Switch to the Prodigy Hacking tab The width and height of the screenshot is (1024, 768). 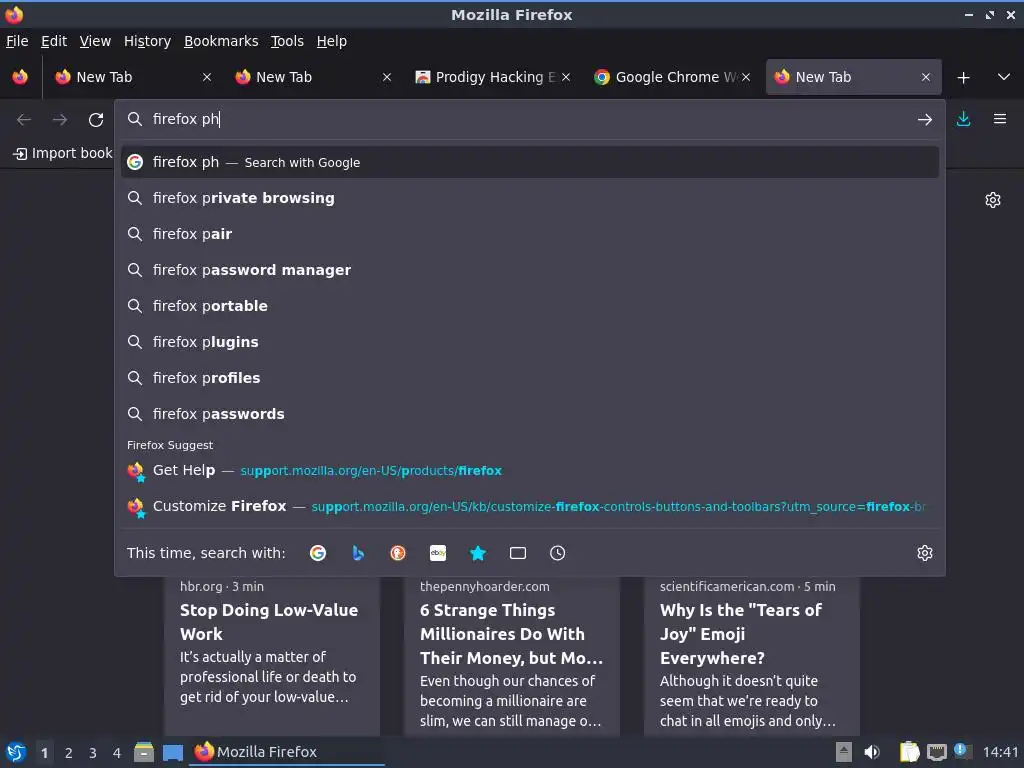point(493,77)
